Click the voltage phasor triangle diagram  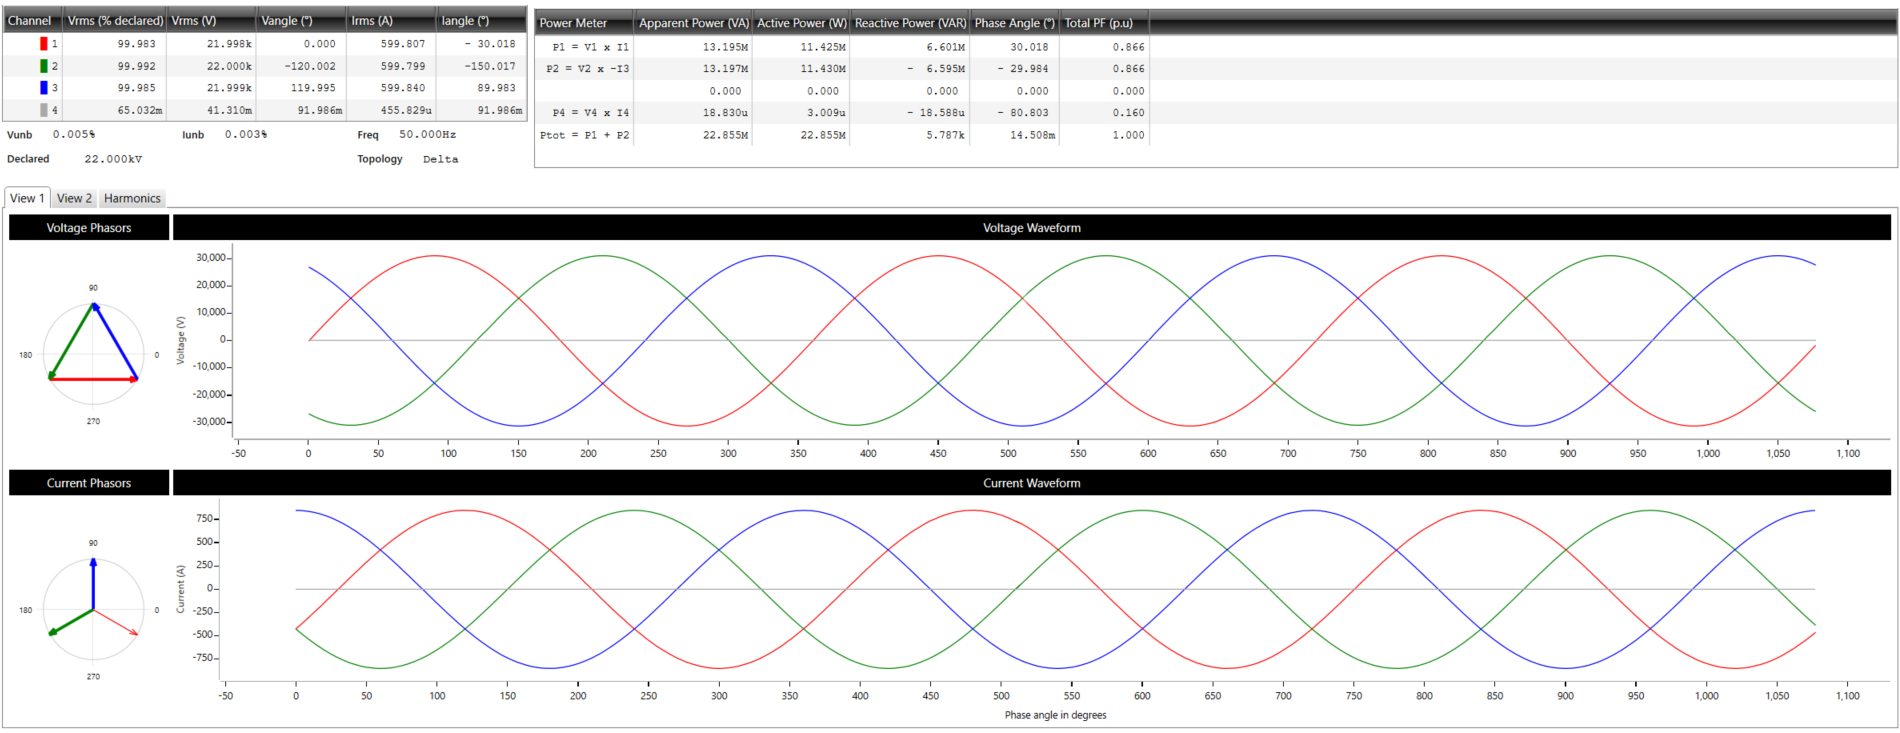coord(93,354)
